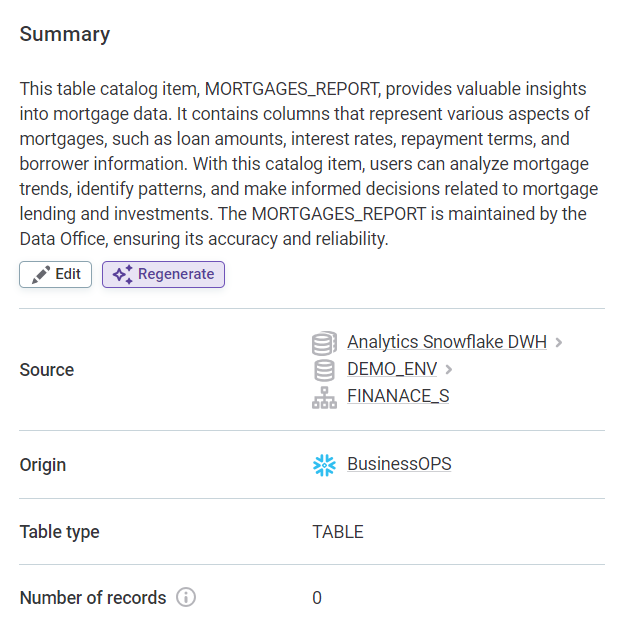Click the Snowflake logo icon beside BusinessOPS
Screen dimensions: 629x644
[x=324, y=464]
